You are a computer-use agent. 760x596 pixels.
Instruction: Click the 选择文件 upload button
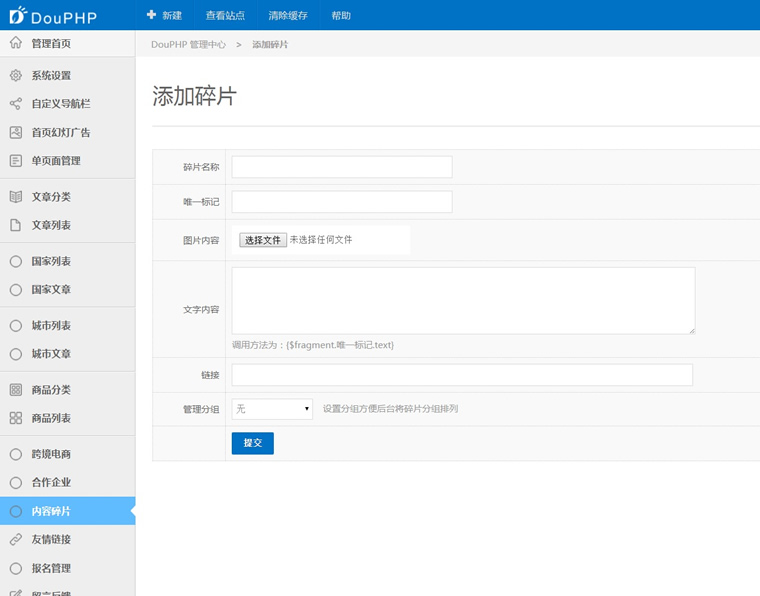pos(263,240)
